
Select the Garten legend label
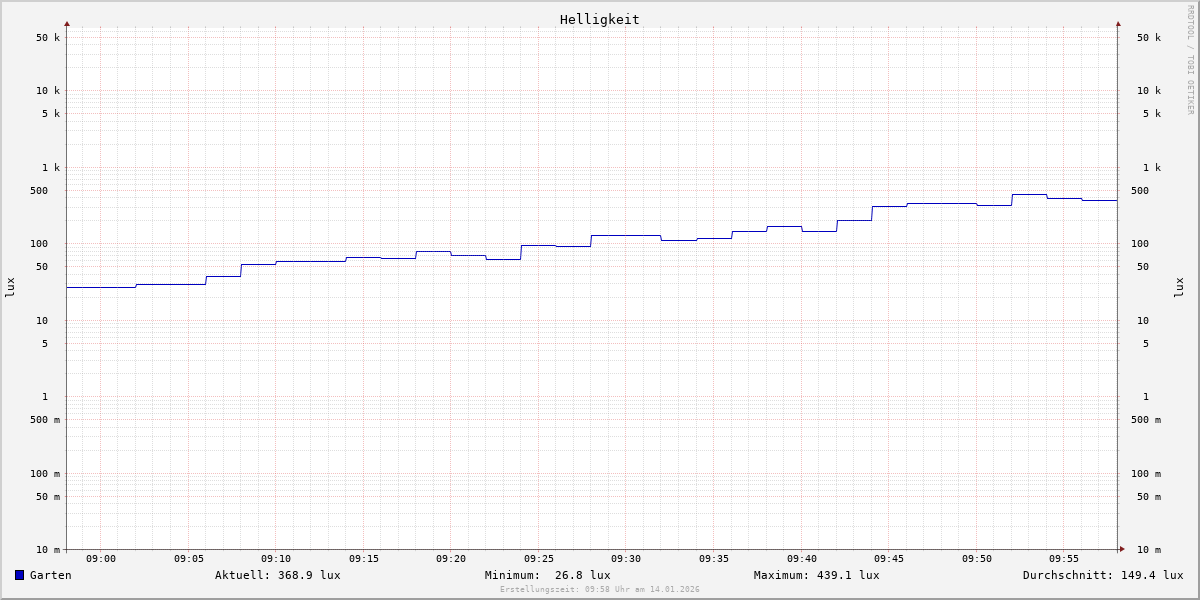(51, 575)
